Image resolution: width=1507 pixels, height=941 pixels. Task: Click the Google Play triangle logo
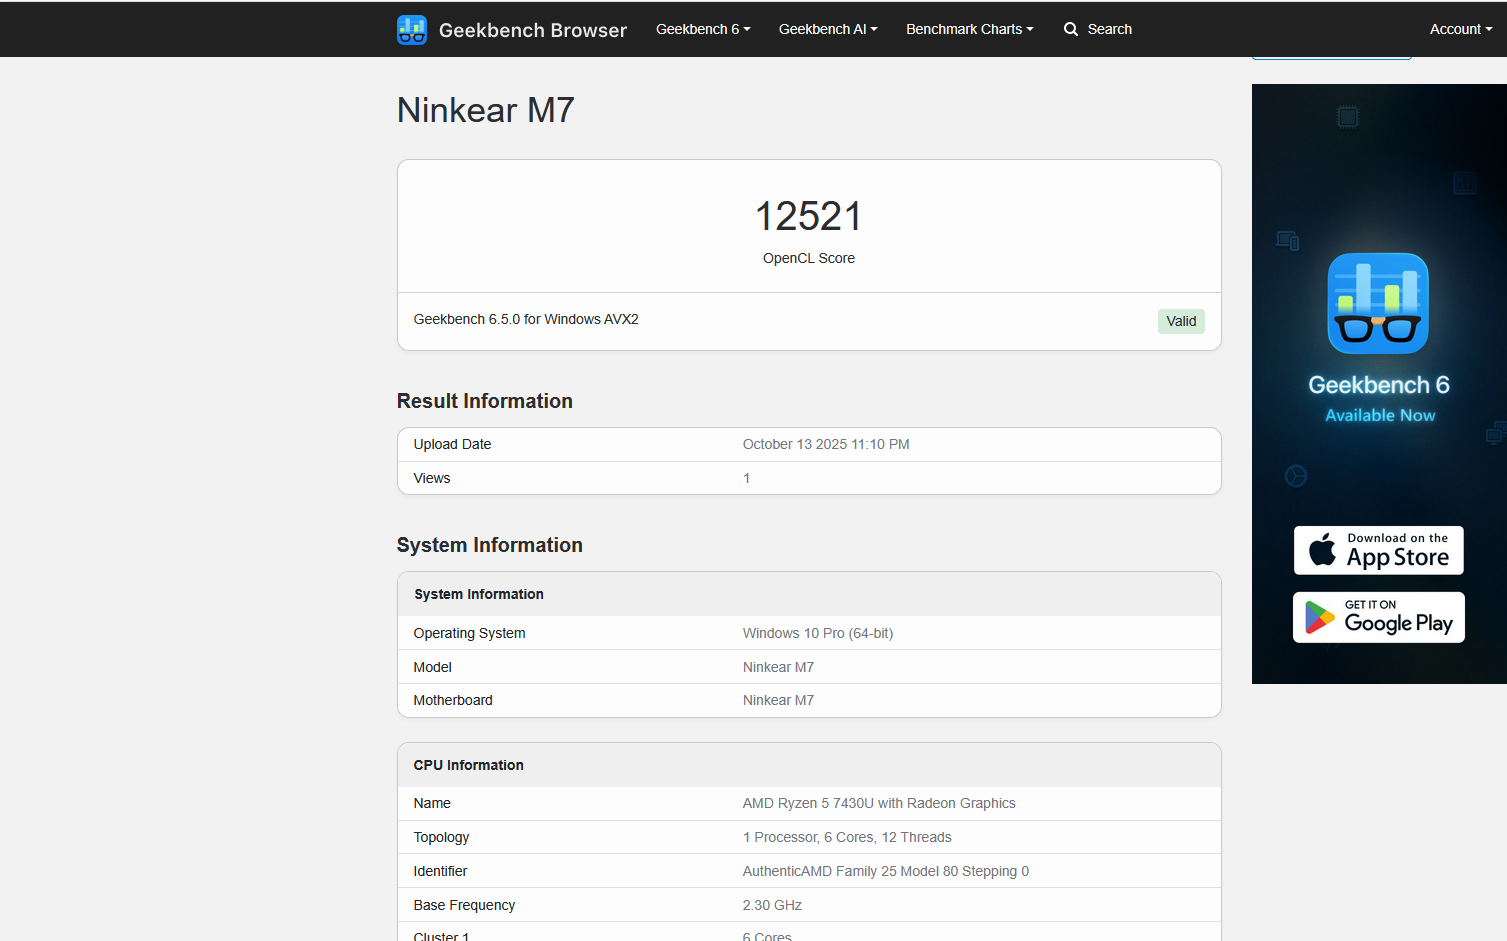[1320, 618]
